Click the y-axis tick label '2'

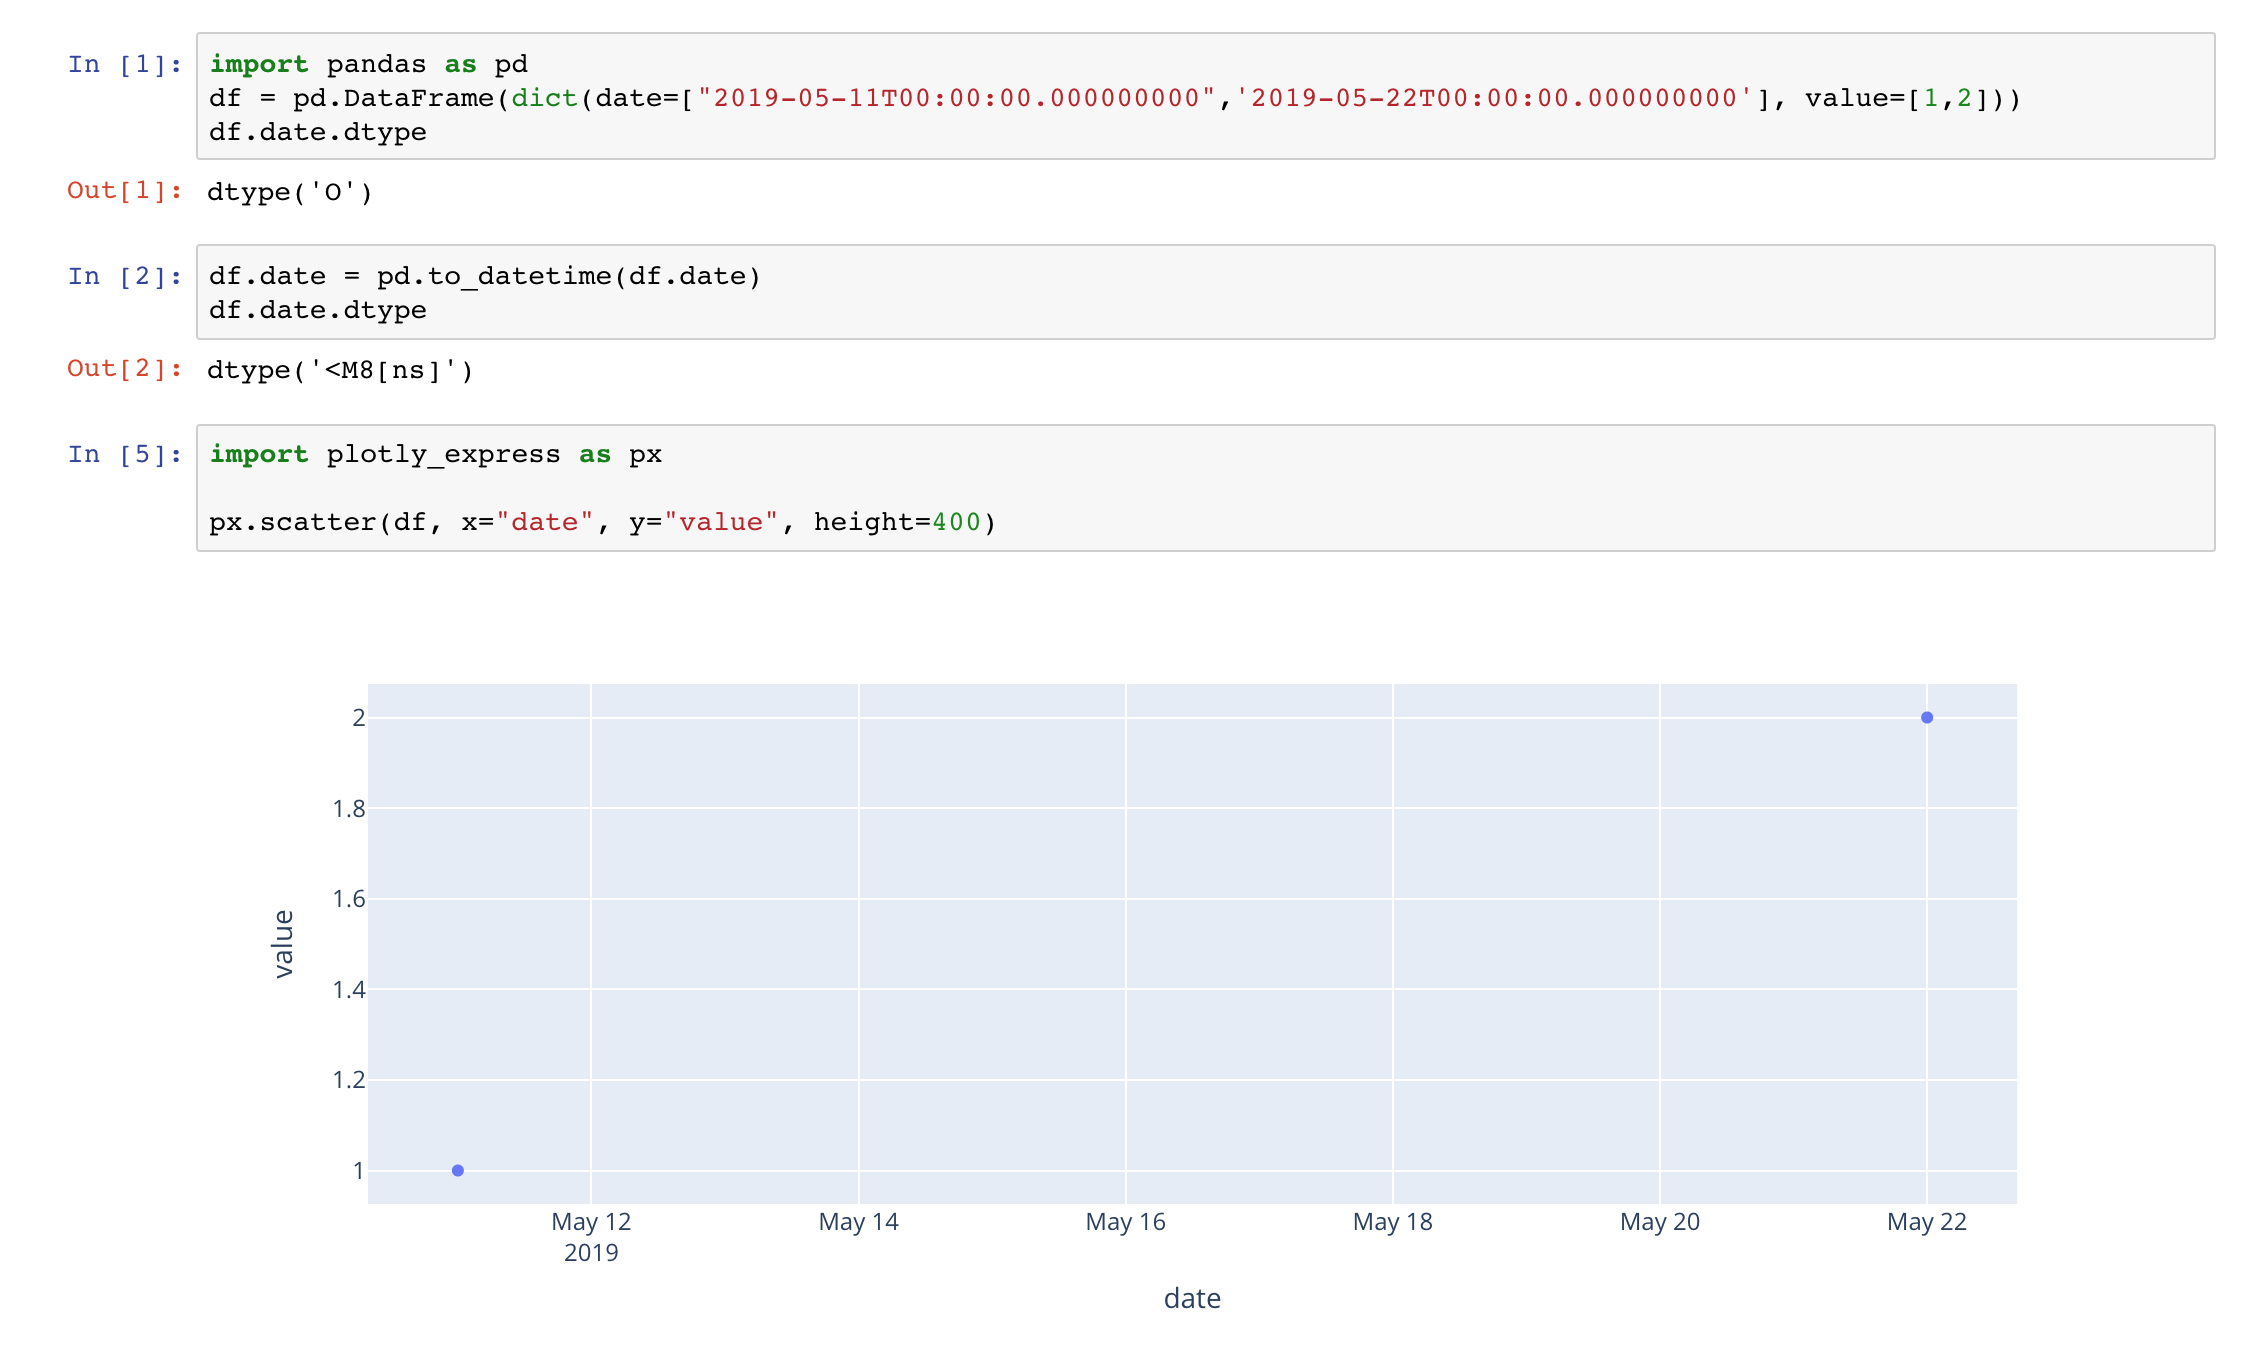(x=358, y=717)
